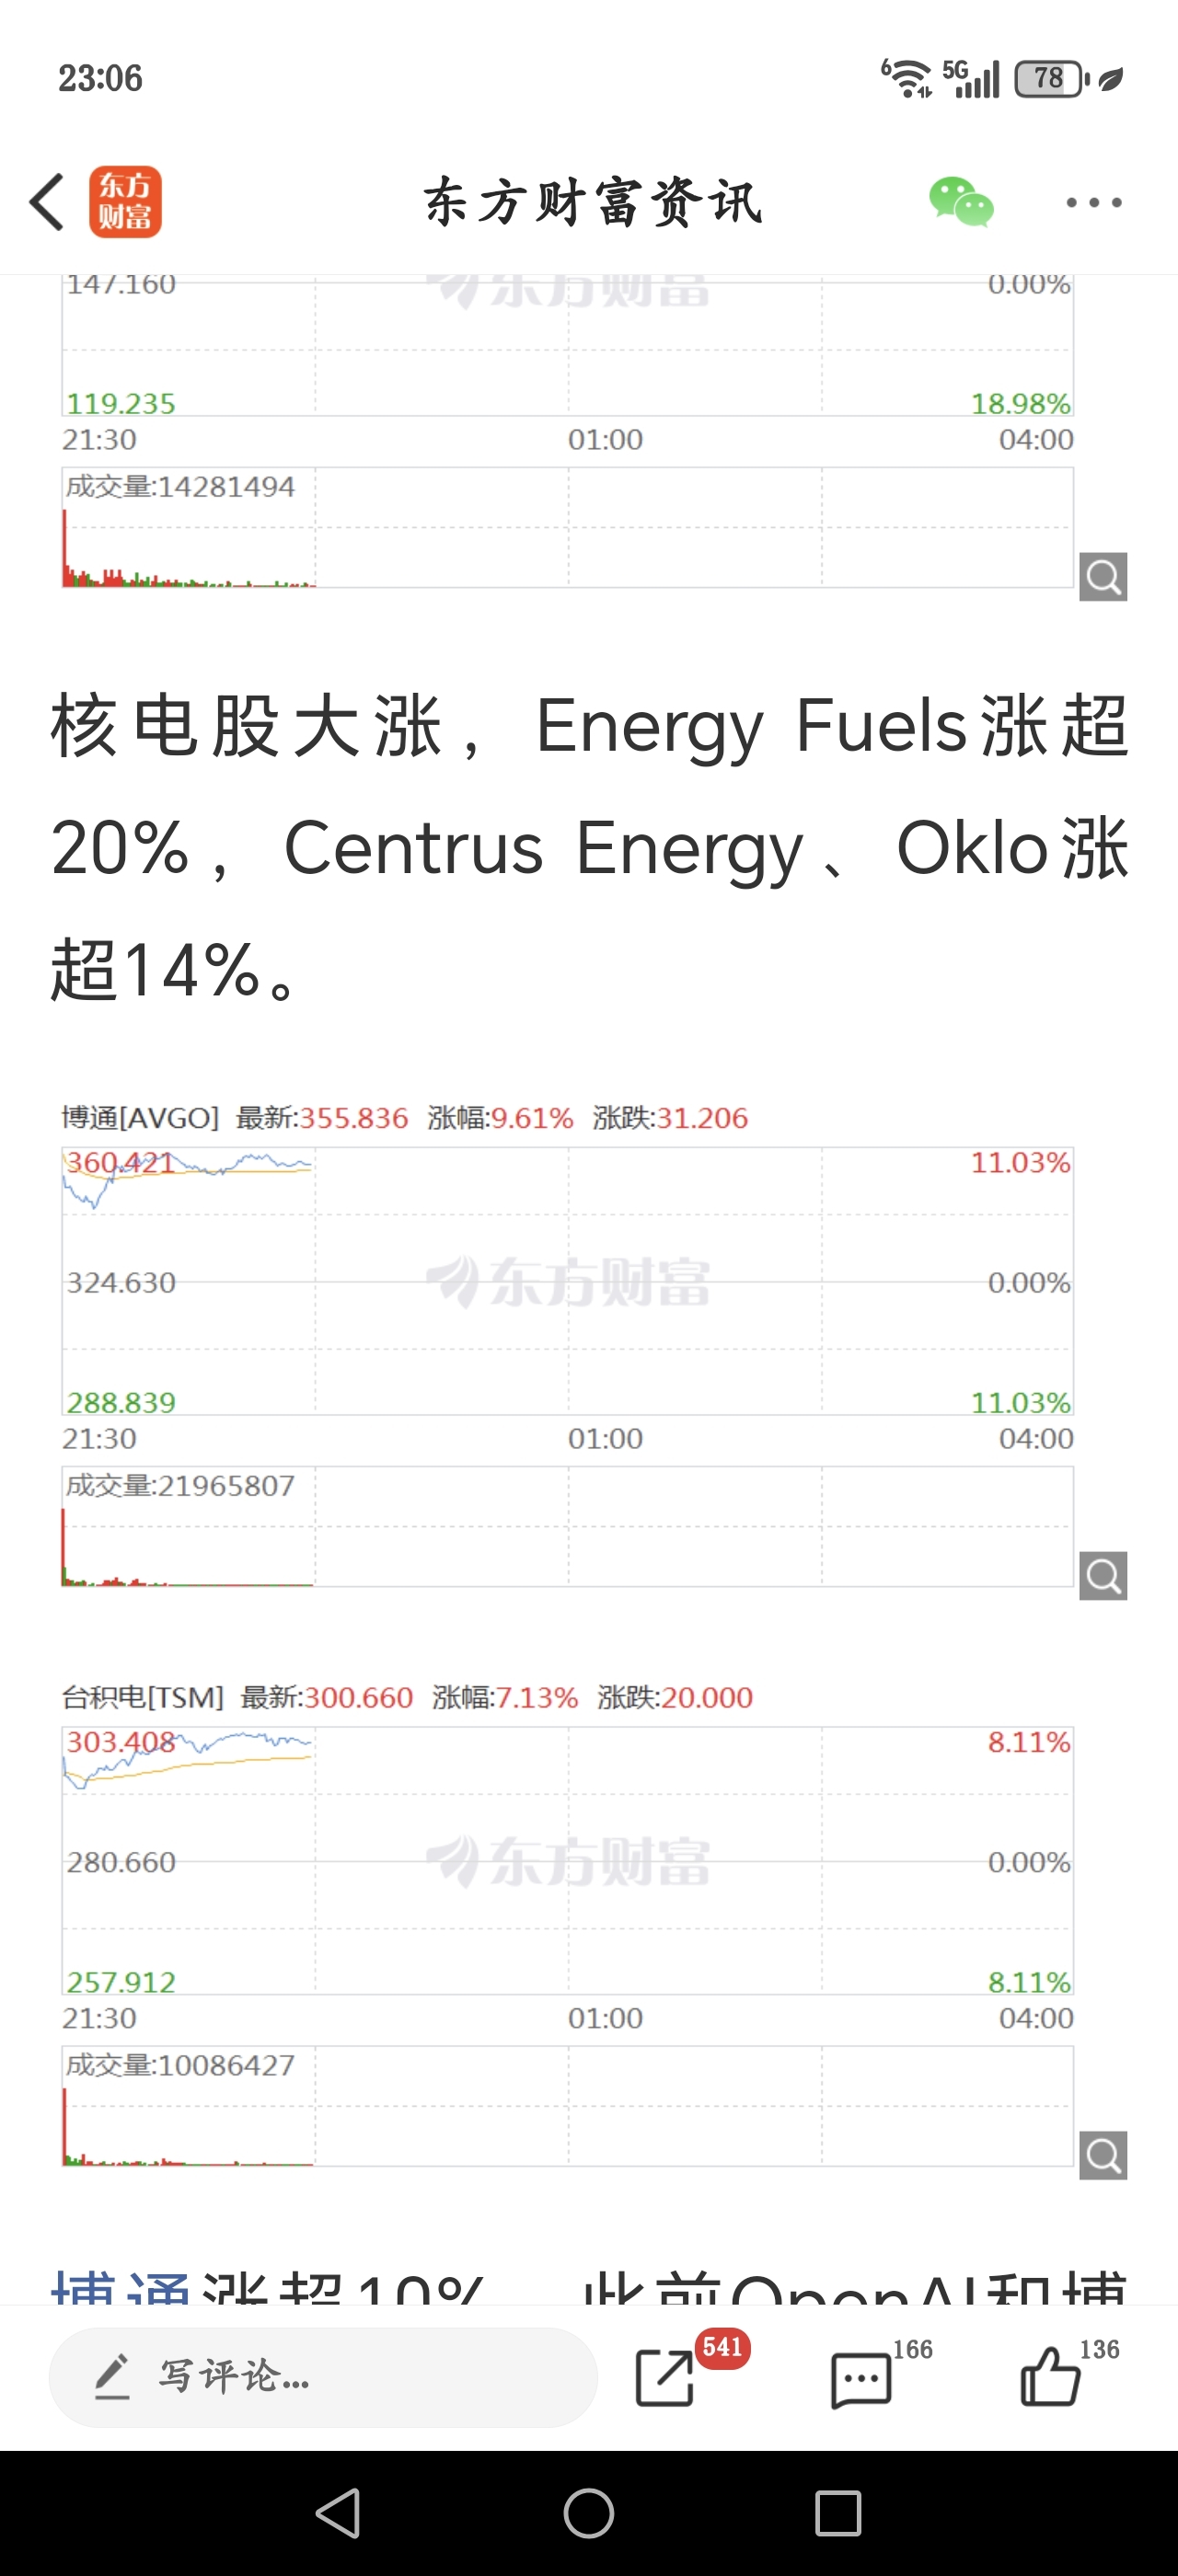
Task: Enlarge the AVGO chart with magnifier
Action: [1103, 1576]
